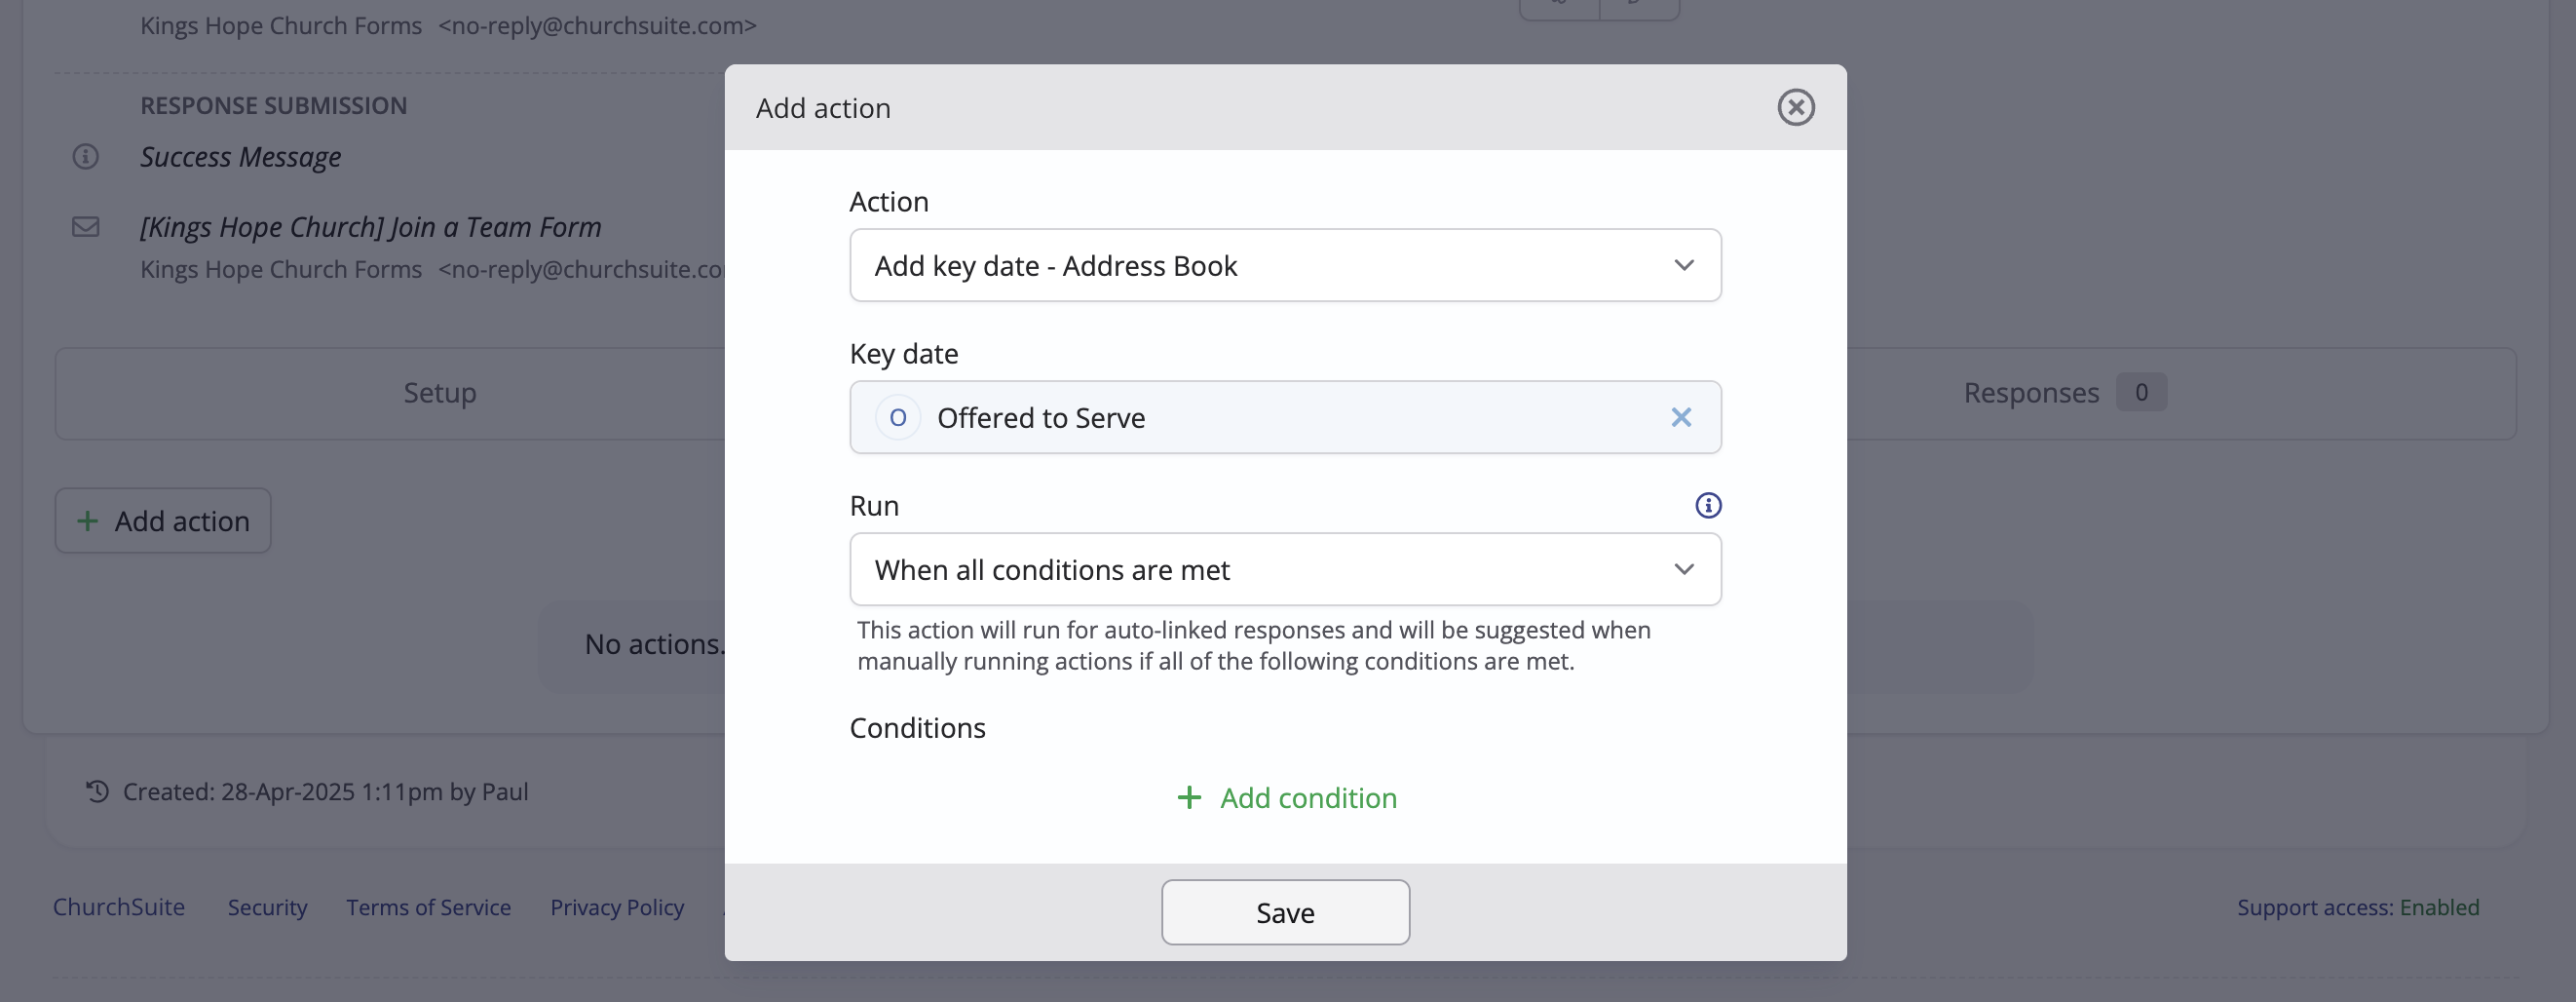Open the Join a Team Form email

370,227
